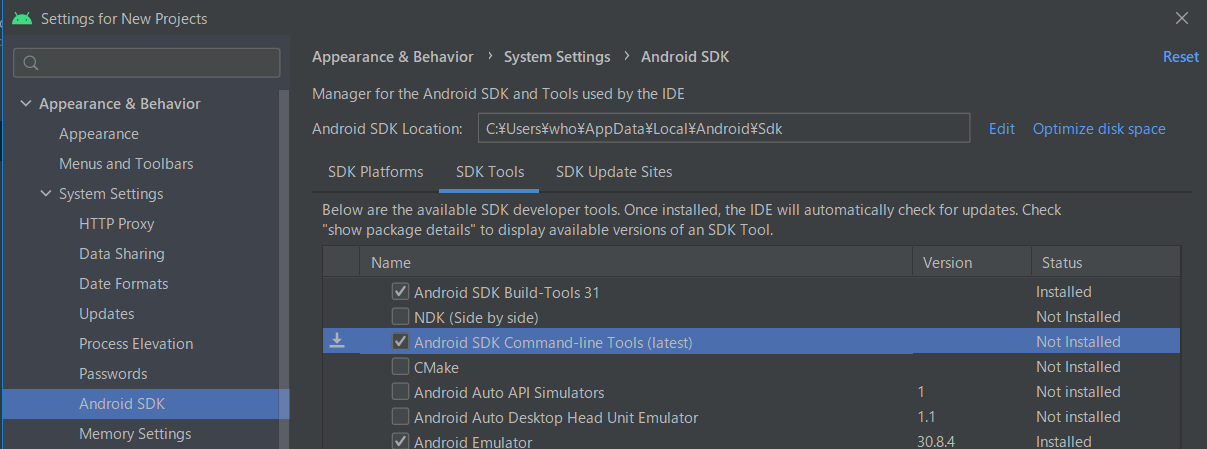The image size is (1207, 449).
Task: Close the Settings dialog window
Action: point(1183,18)
